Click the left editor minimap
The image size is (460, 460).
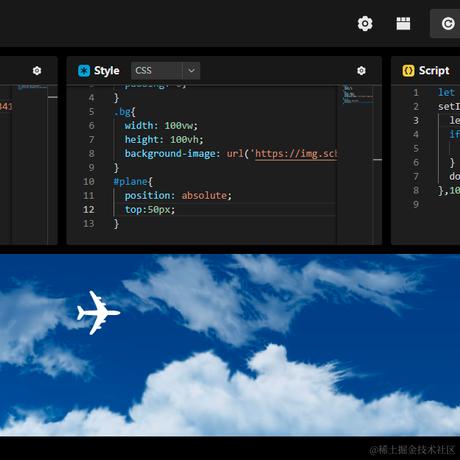(30, 165)
